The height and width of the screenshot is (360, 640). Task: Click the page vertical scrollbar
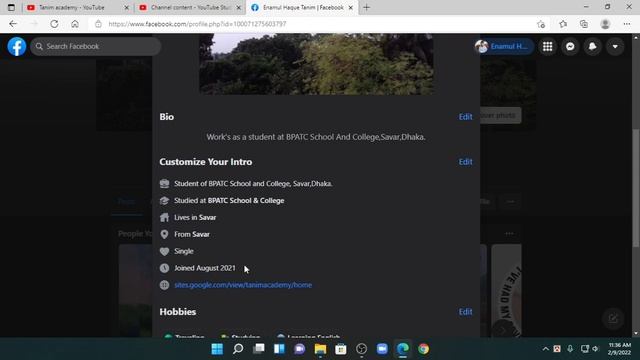[636, 188]
